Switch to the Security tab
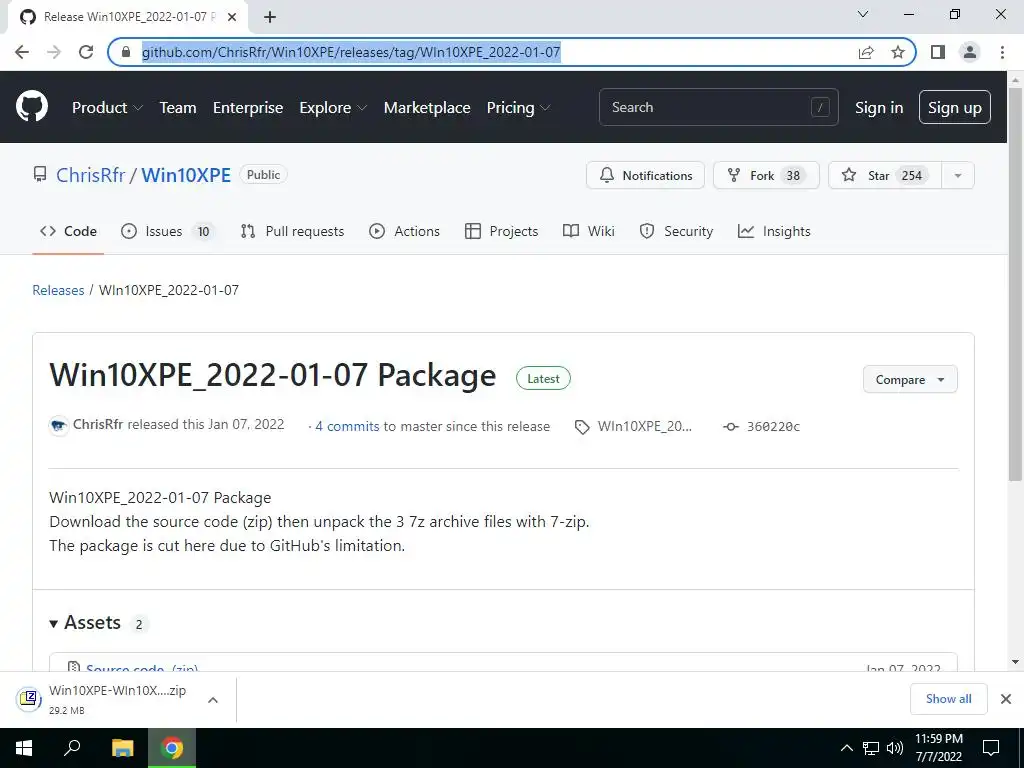 click(676, 231)
